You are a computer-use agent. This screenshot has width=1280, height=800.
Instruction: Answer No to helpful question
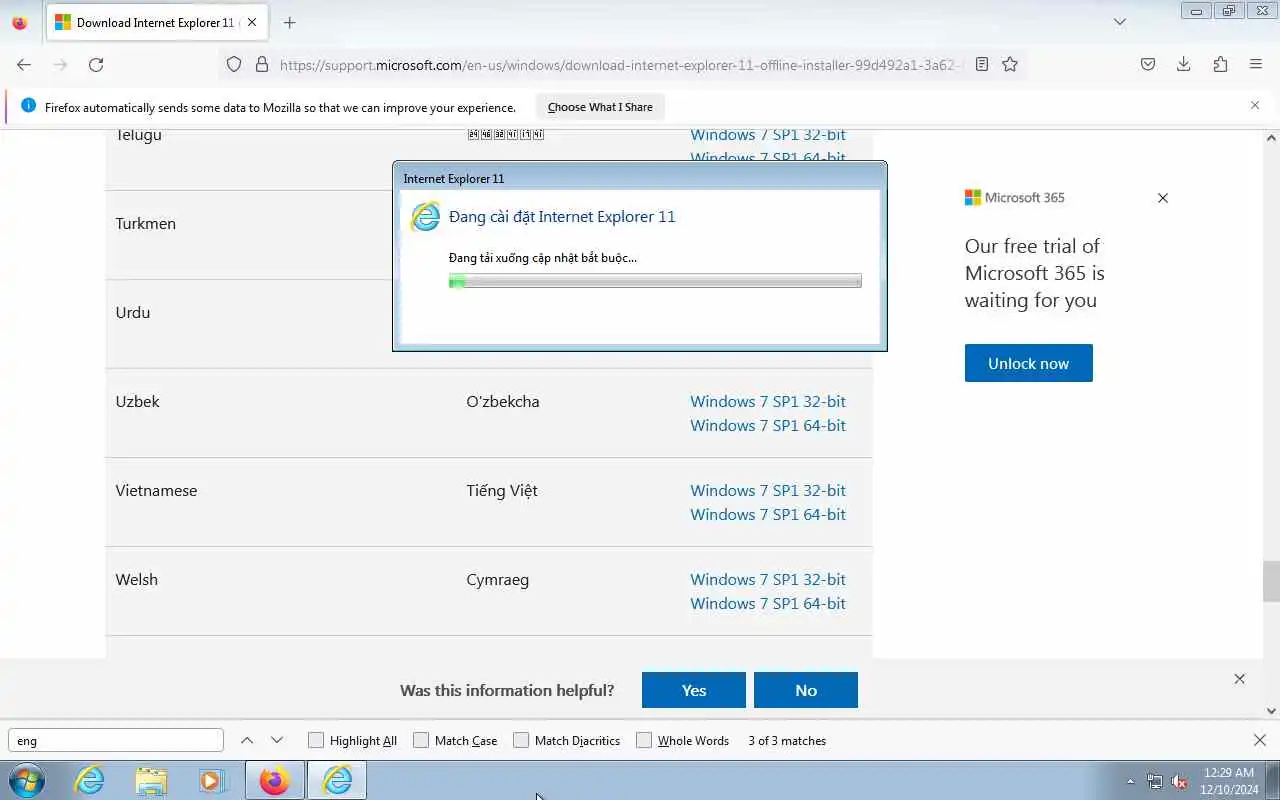(x=806, y=690)
